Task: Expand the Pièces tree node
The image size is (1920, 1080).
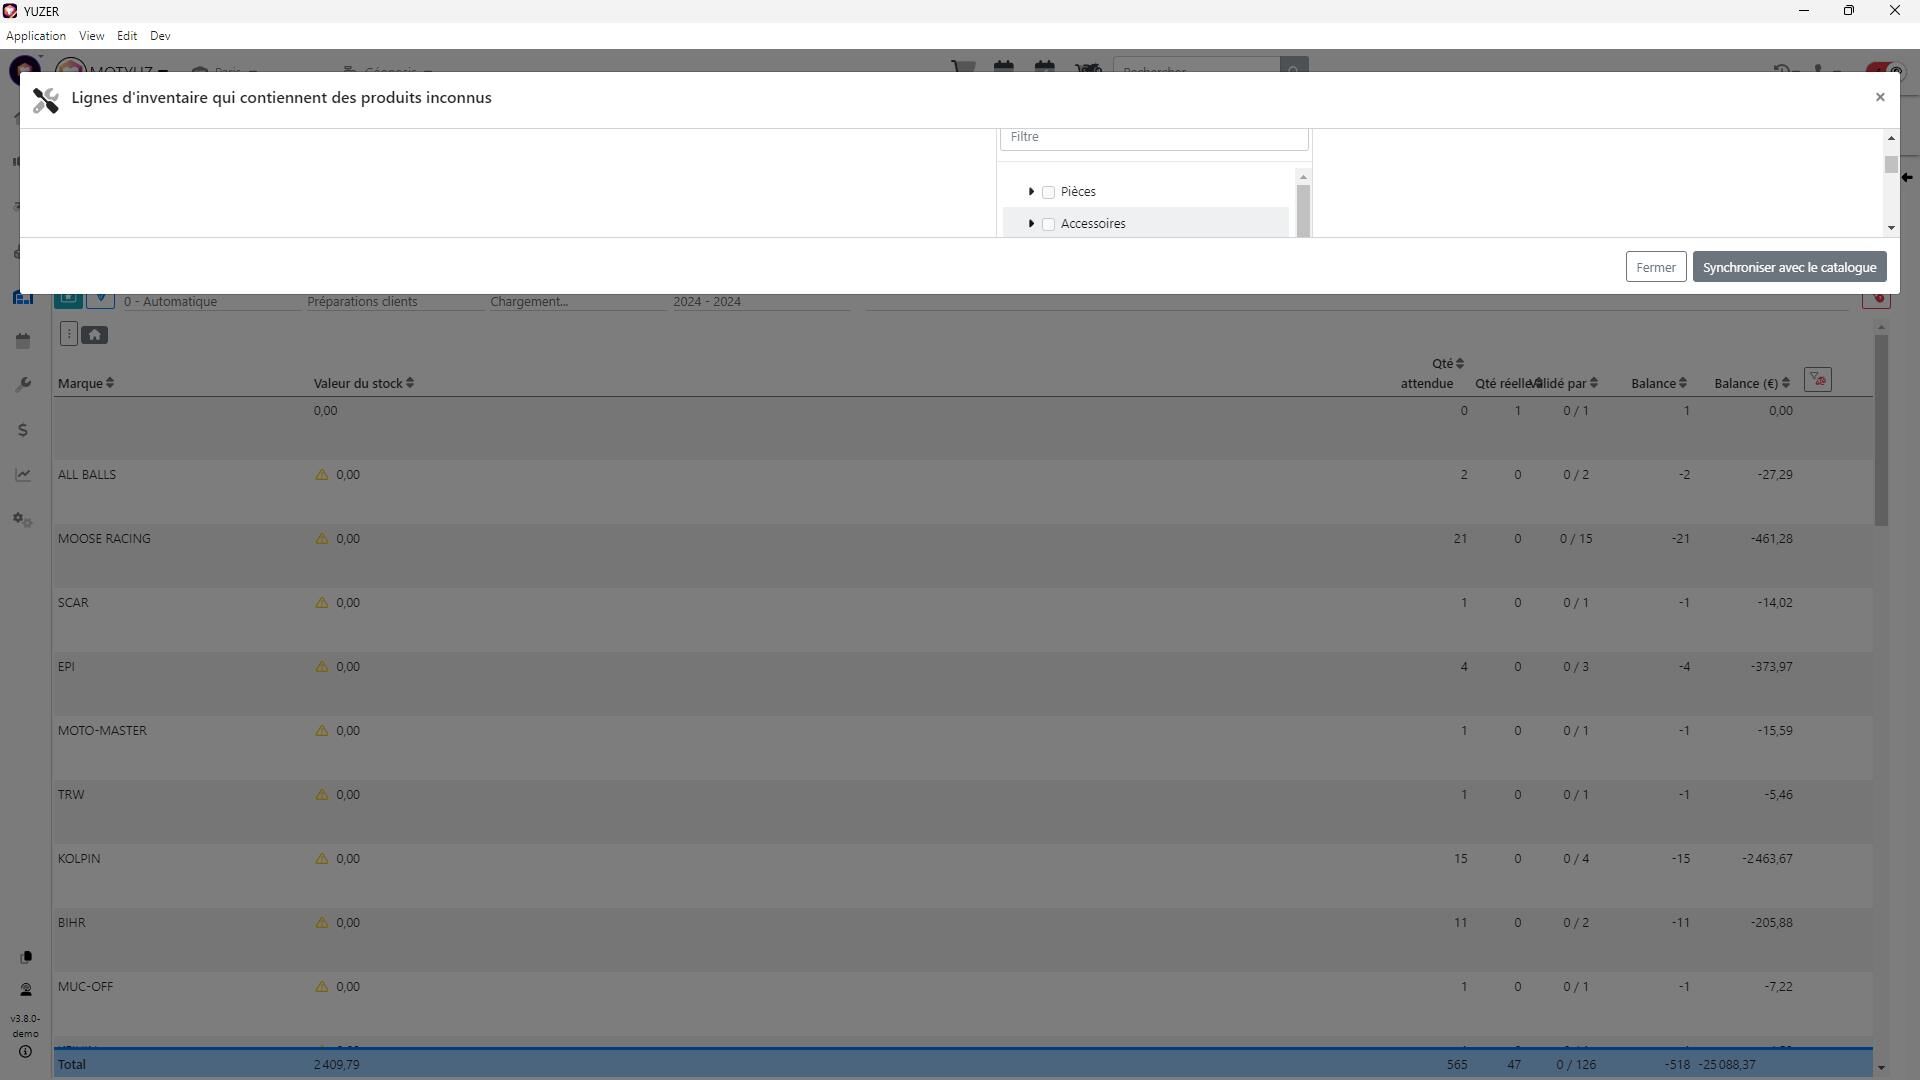Action: pyautogui.click(x=1031, y=192)
